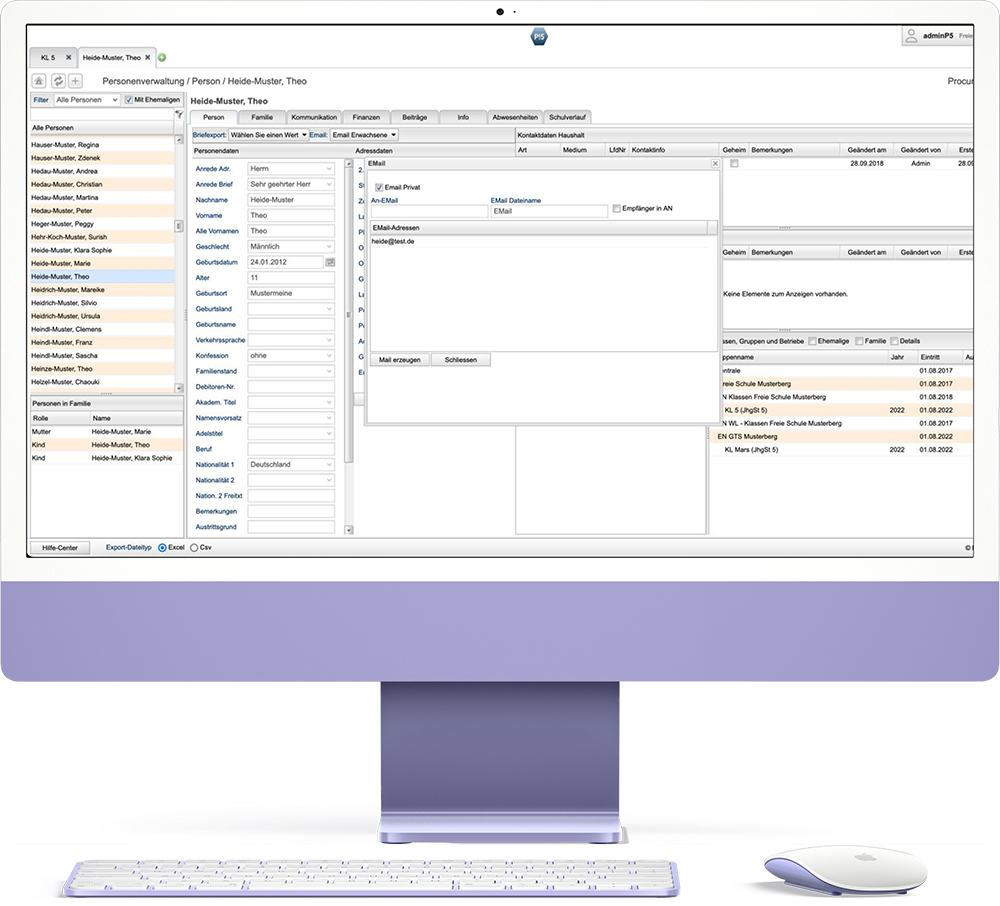The image size is (1000, 906).
Task: Click the home icon in the toolbar
Action: 39,81
